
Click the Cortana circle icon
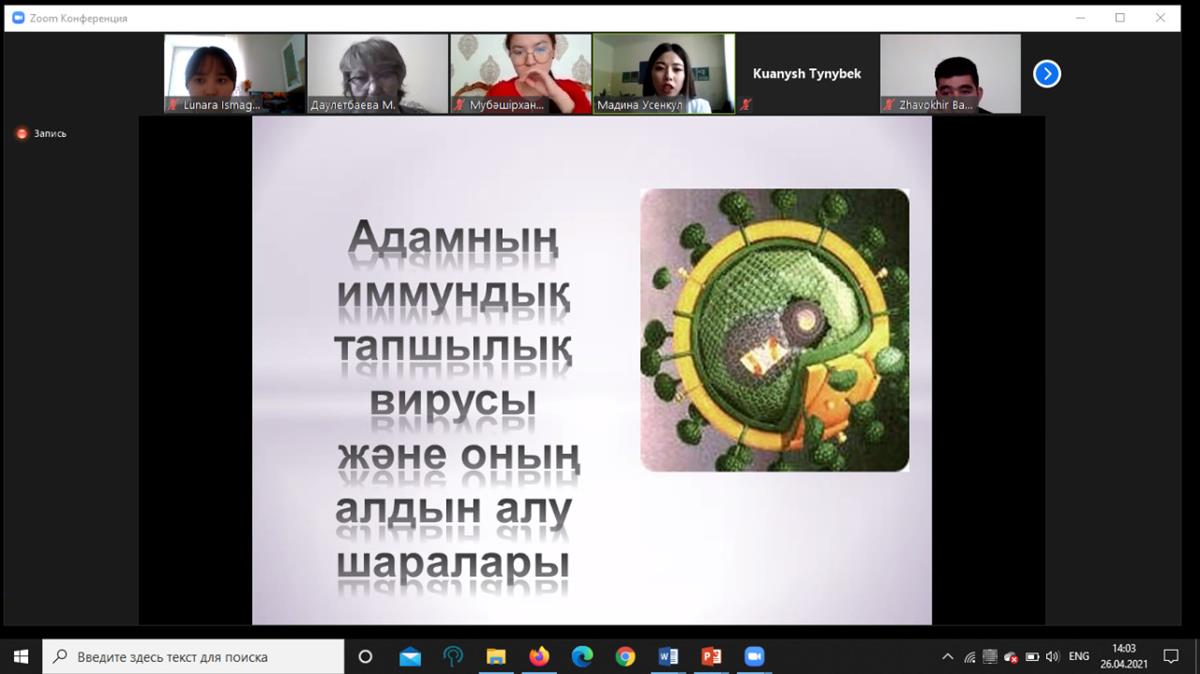(365, 657)
